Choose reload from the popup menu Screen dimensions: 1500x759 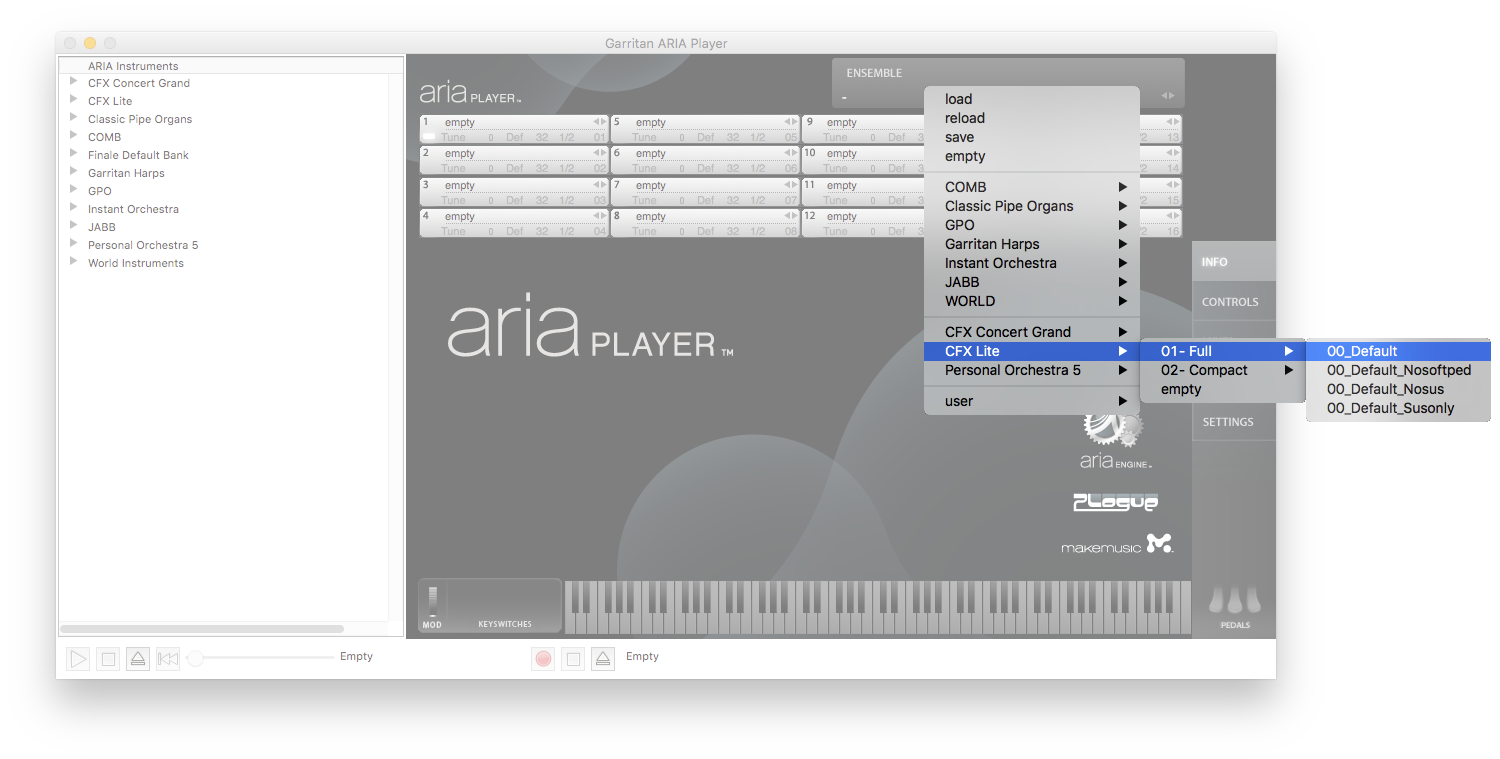pyautogui.click(x=1032, y=118)
